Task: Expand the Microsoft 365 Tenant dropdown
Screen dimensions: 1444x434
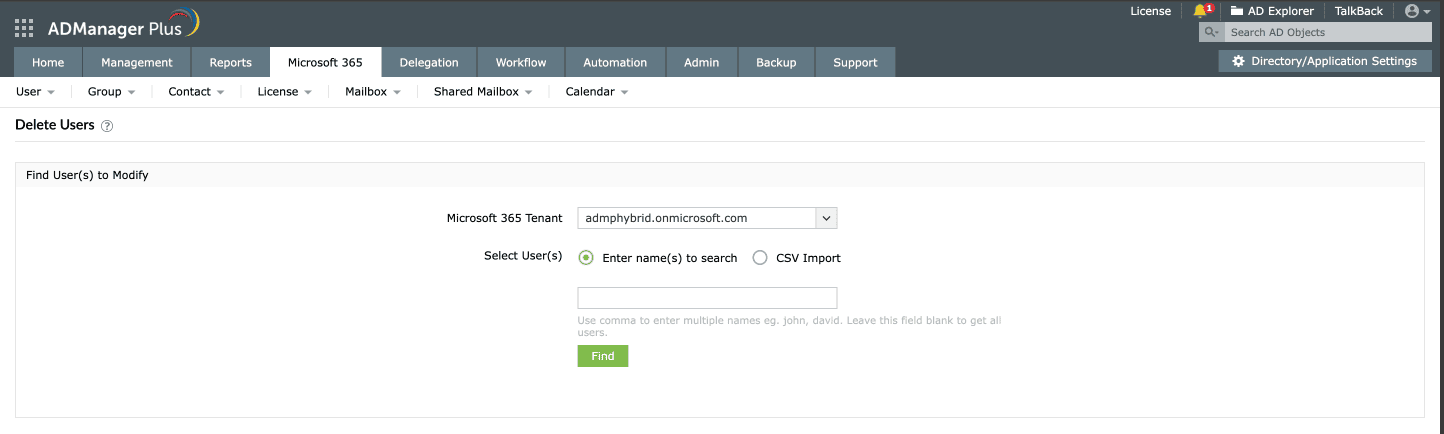Action: coord(826,218)
